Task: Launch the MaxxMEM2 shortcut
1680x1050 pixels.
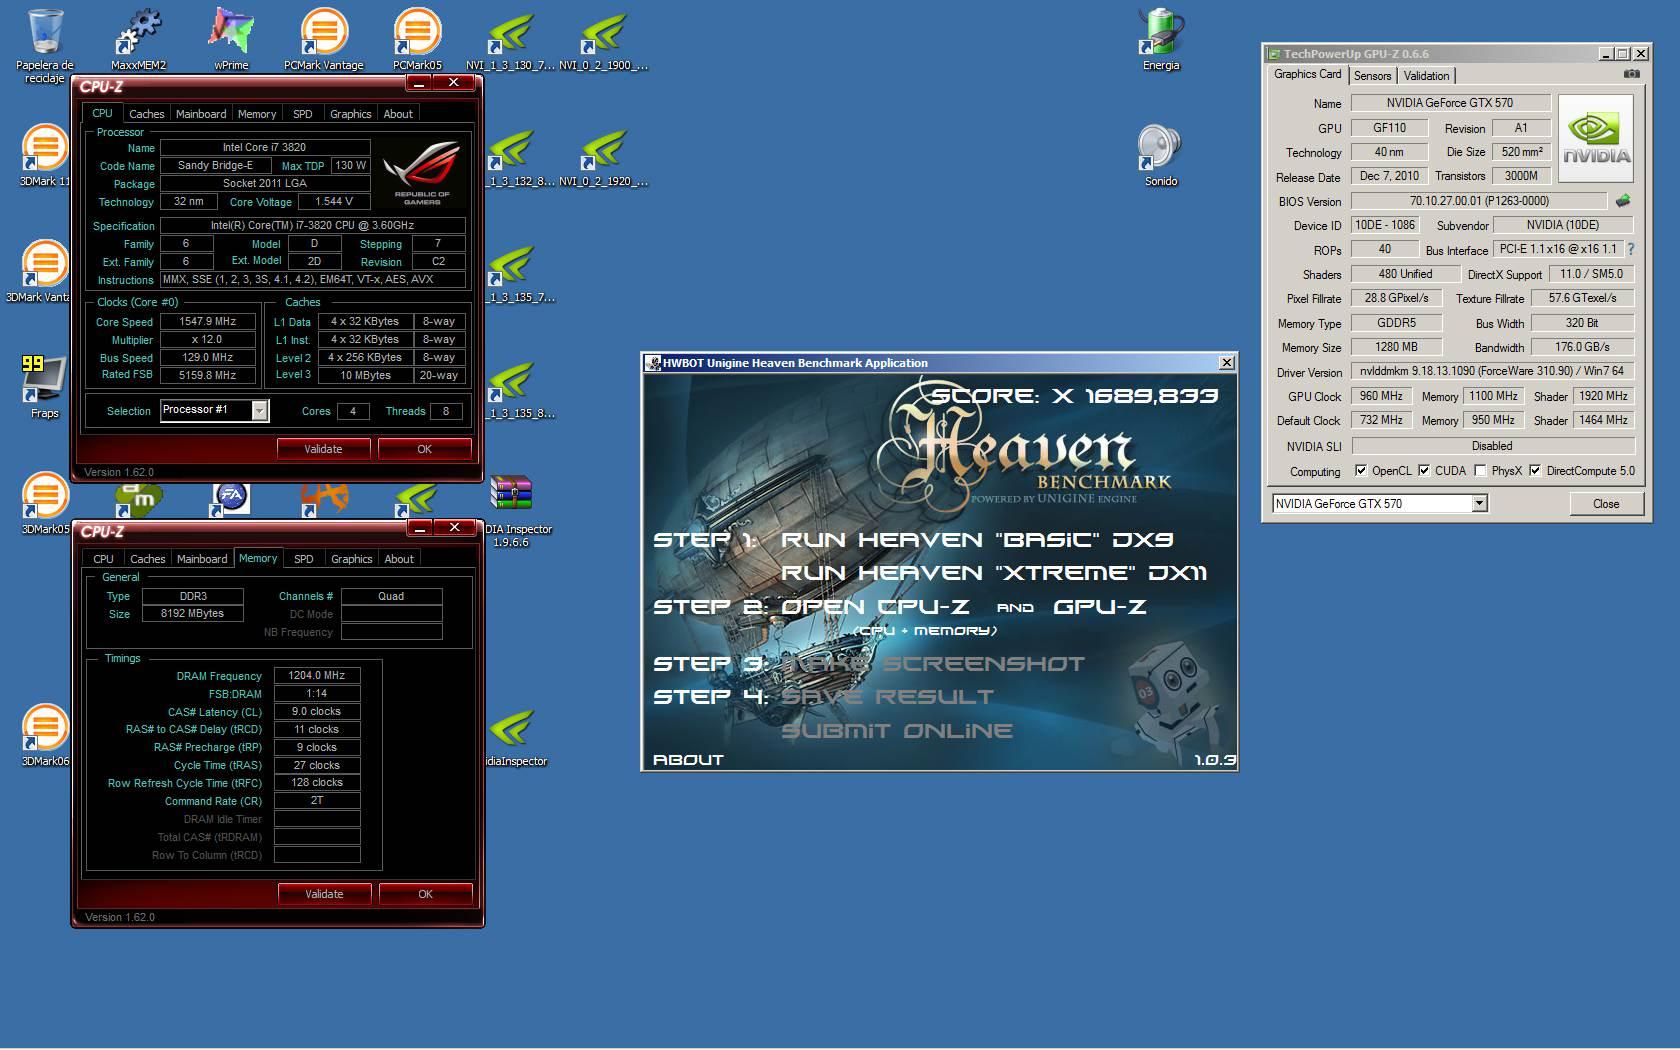Action: (x=138, y=40)
